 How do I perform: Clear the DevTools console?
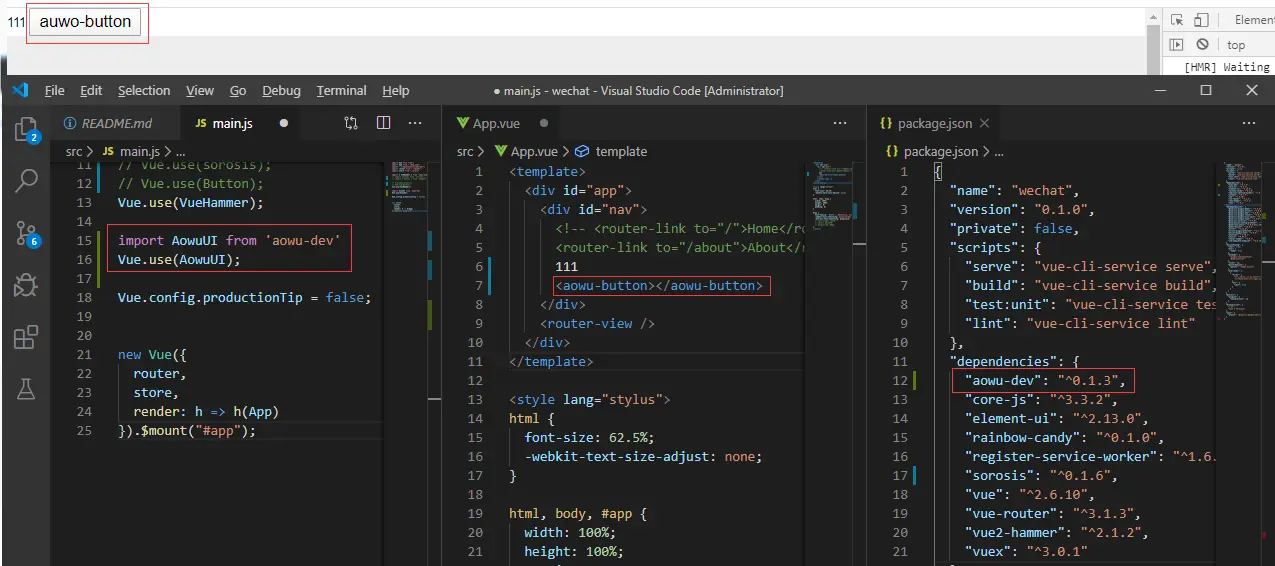pos(1202,45)
